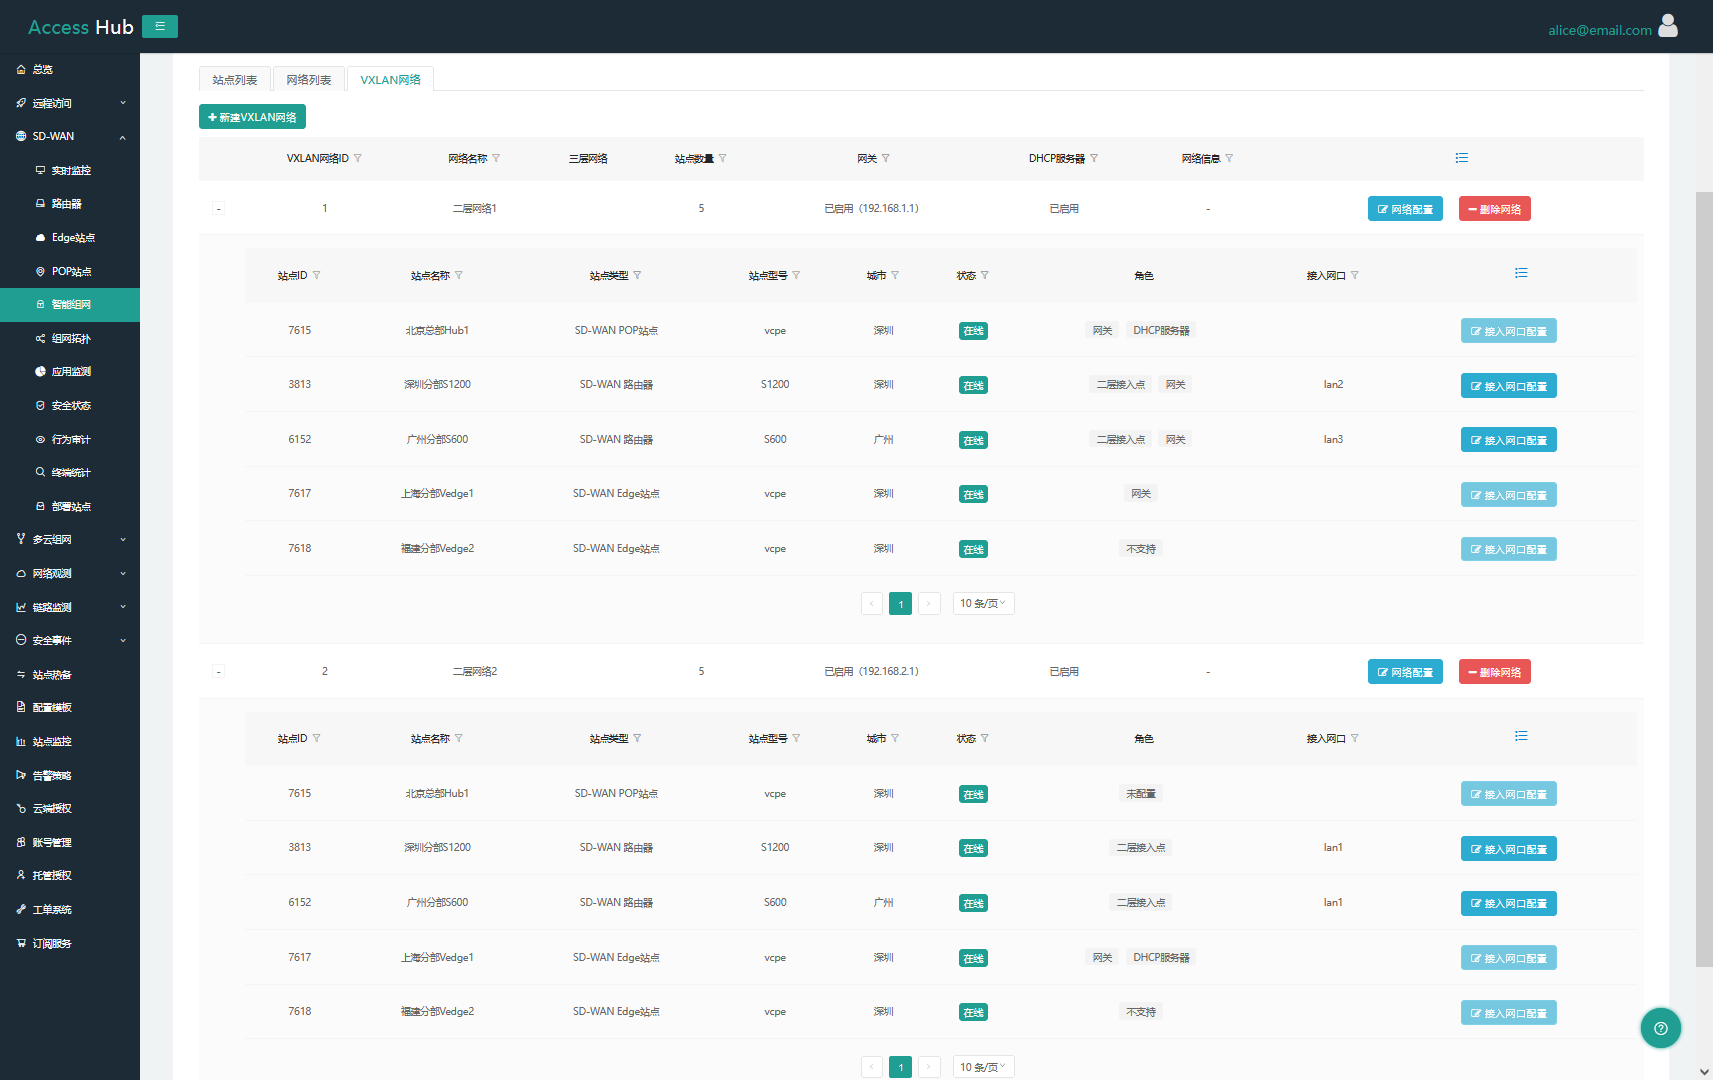Viewport: 1713px width, 1080px height.
Task: Open Edge站点 sidebar entry
Action: coord(70,238)
